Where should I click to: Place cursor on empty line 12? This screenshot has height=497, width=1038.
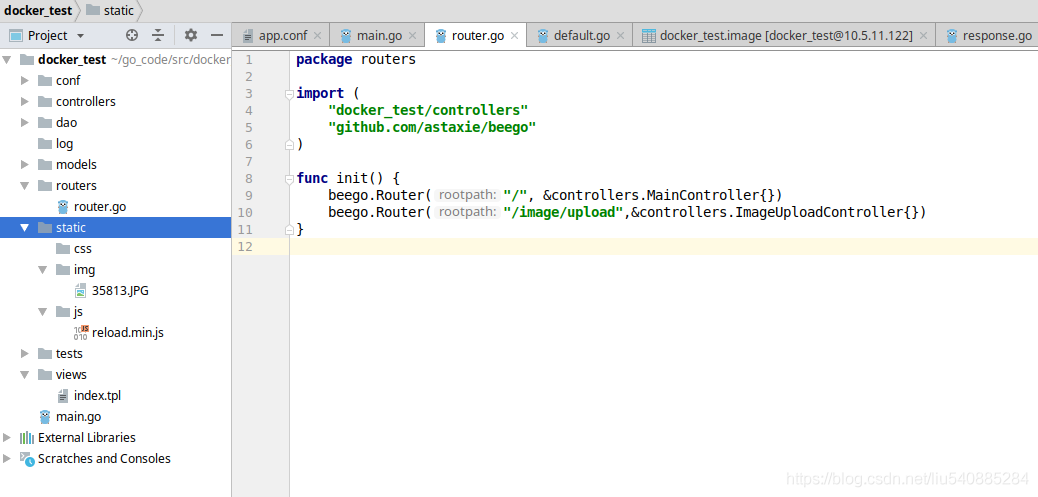(663, 247)
